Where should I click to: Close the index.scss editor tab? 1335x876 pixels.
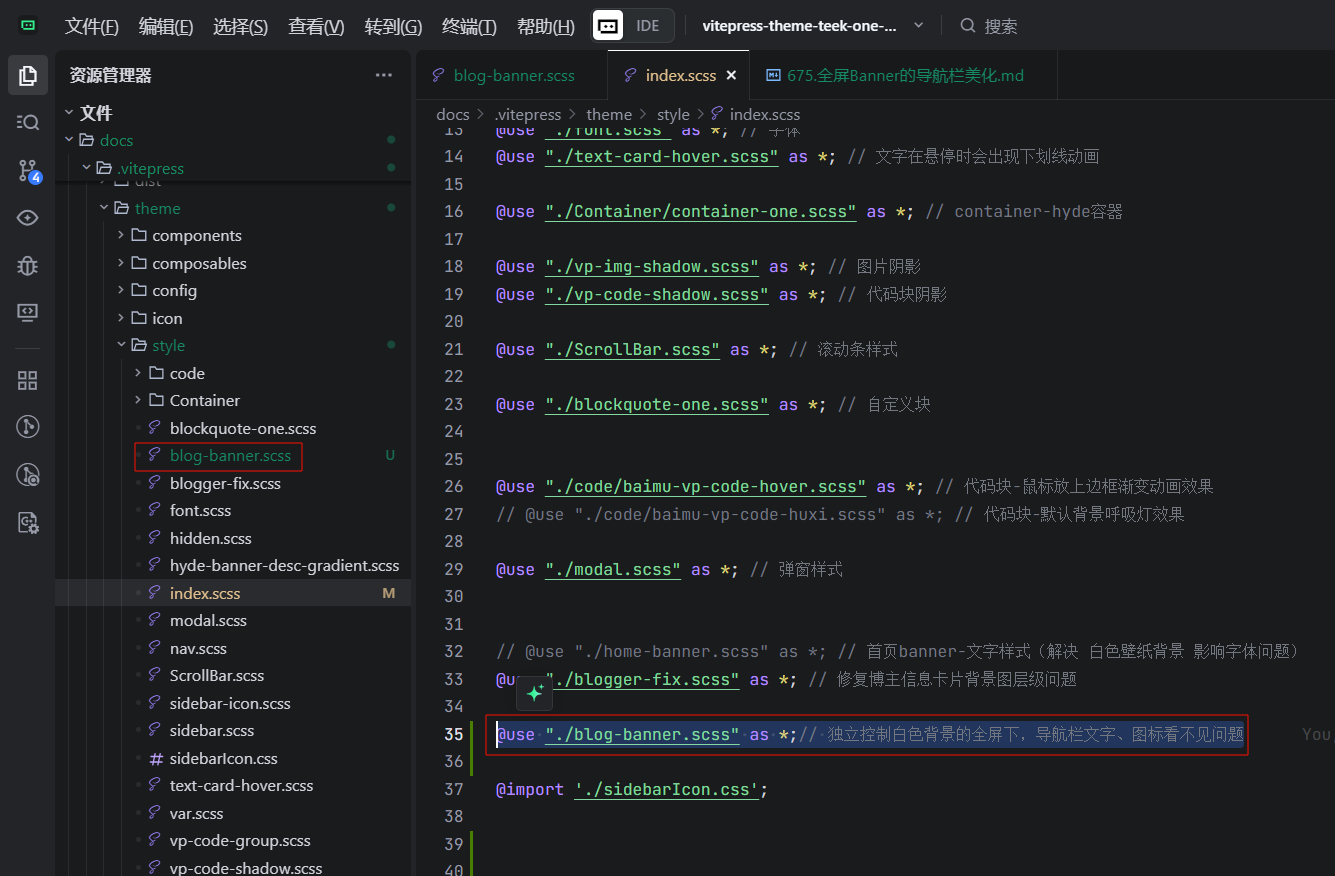point(731,75)
